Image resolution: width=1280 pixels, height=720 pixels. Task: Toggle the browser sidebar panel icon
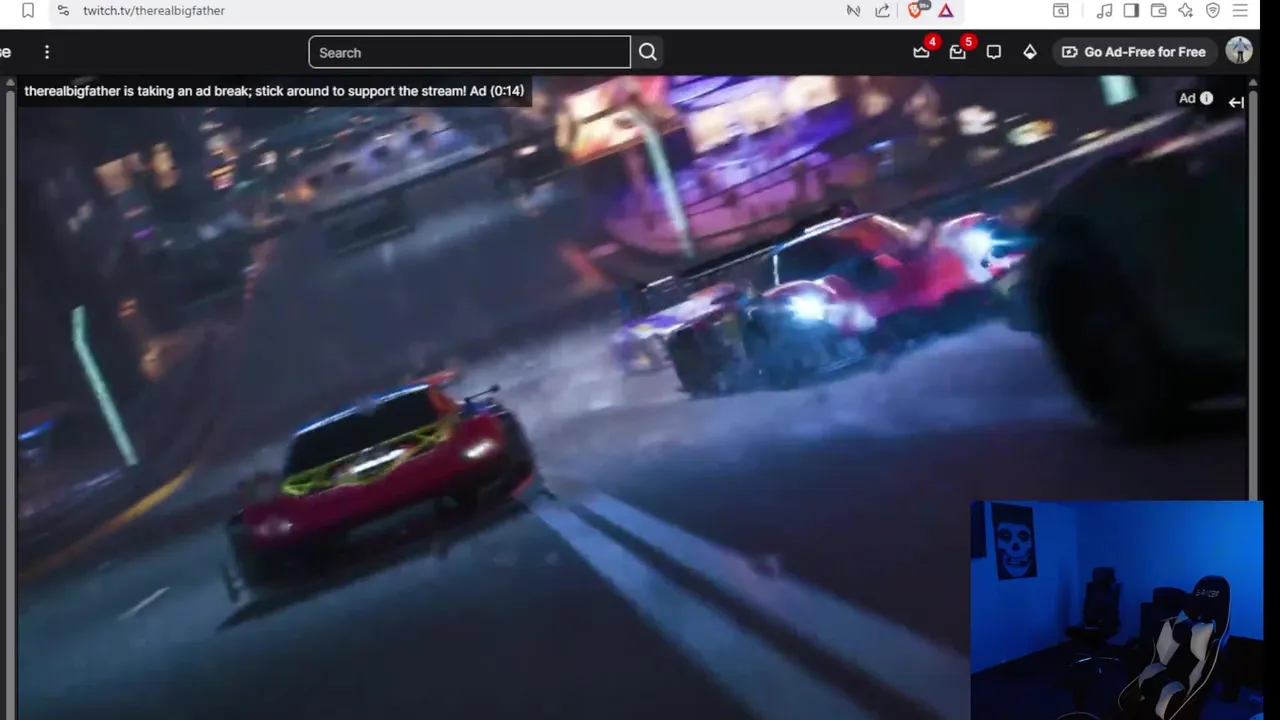(x=1131, y=11)
